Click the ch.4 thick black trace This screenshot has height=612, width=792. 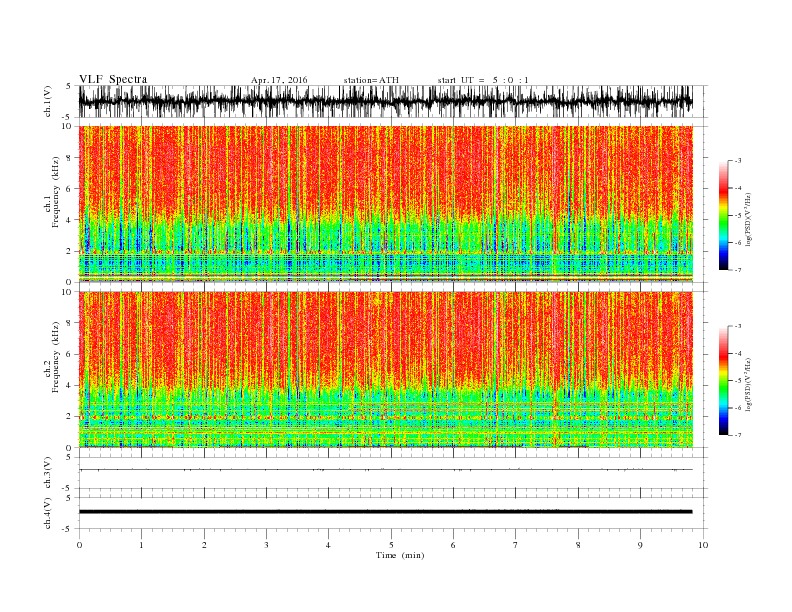(x=385, y=512)
